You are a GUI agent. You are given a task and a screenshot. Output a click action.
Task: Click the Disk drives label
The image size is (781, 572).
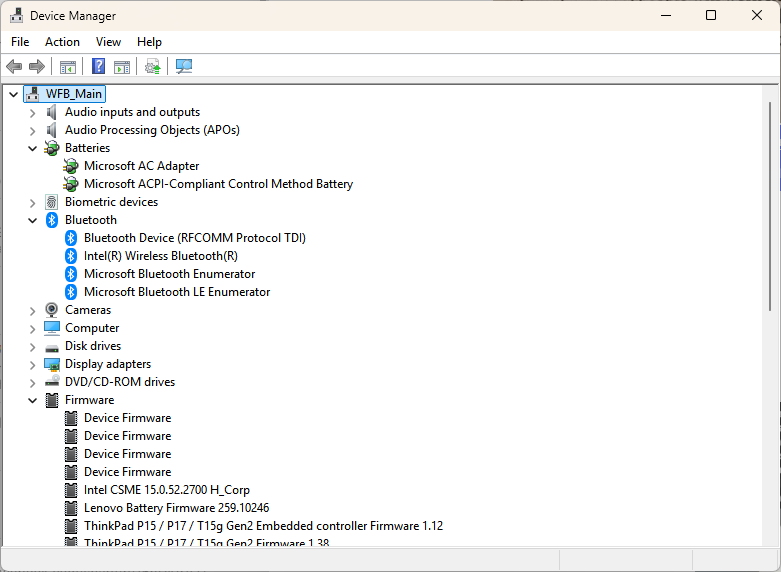coord(93,346)
